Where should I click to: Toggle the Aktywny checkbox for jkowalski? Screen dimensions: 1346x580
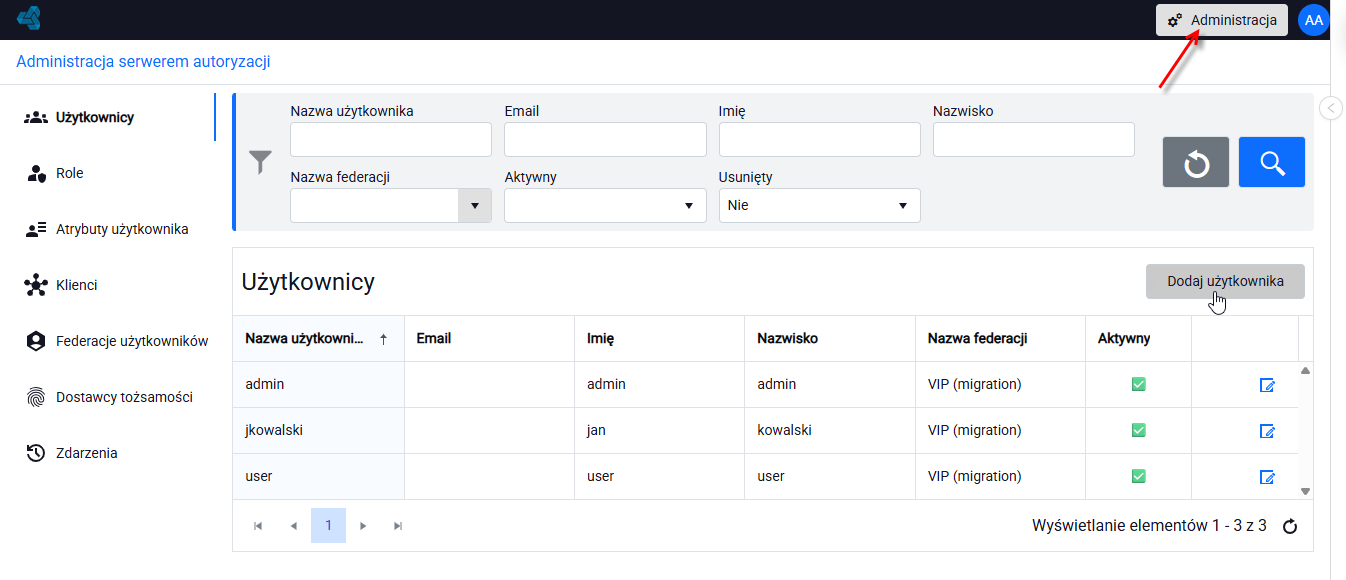1138,431
